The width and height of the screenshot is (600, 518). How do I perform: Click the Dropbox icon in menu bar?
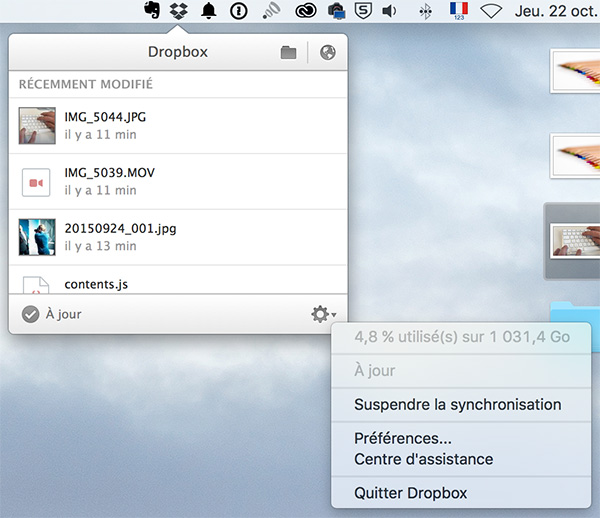(x=179, y=11)
